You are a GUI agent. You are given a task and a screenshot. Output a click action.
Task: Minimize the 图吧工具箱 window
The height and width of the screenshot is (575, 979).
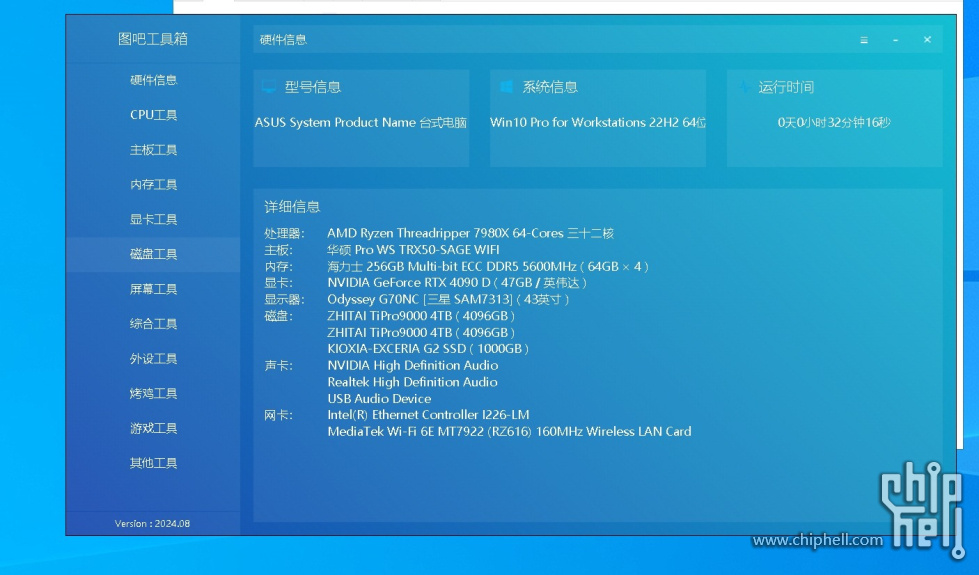[x=895, y=40]
